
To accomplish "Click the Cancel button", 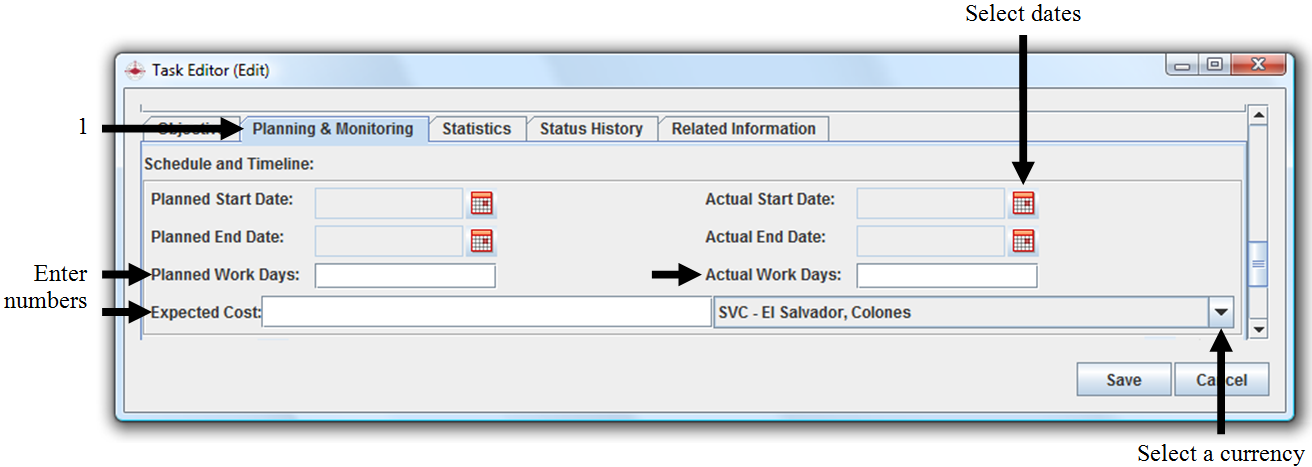I will click(1222, 380).
